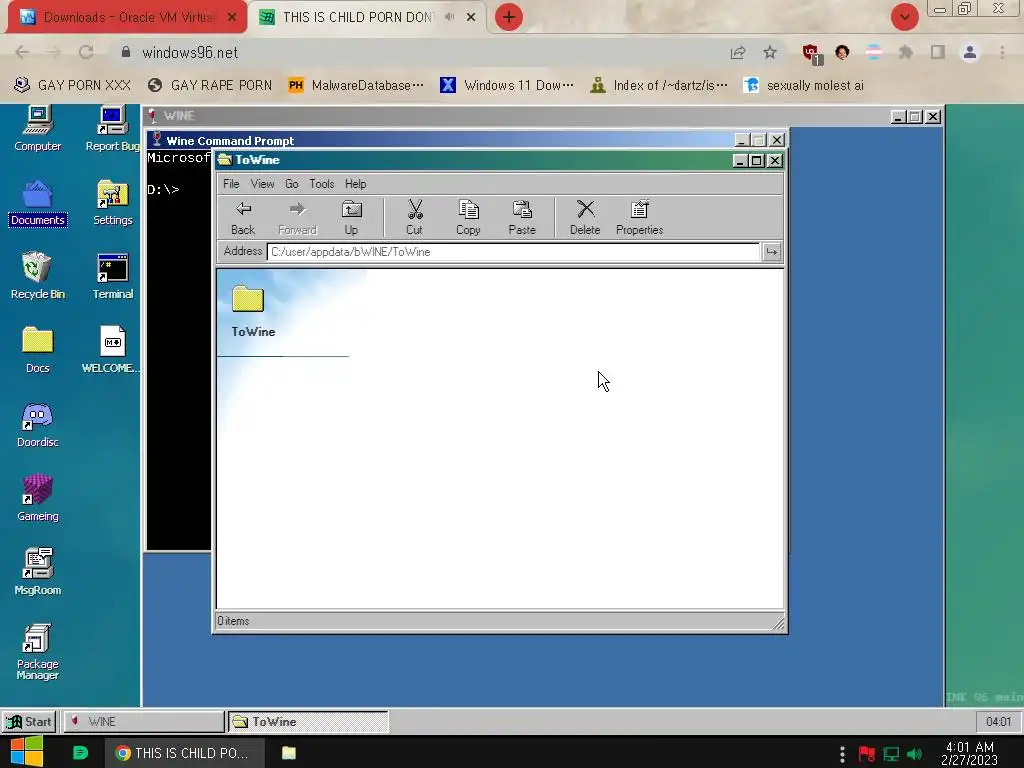Click the host network tray icon
This screenshot has height=768, width=1024.
(x=891, y=754)
